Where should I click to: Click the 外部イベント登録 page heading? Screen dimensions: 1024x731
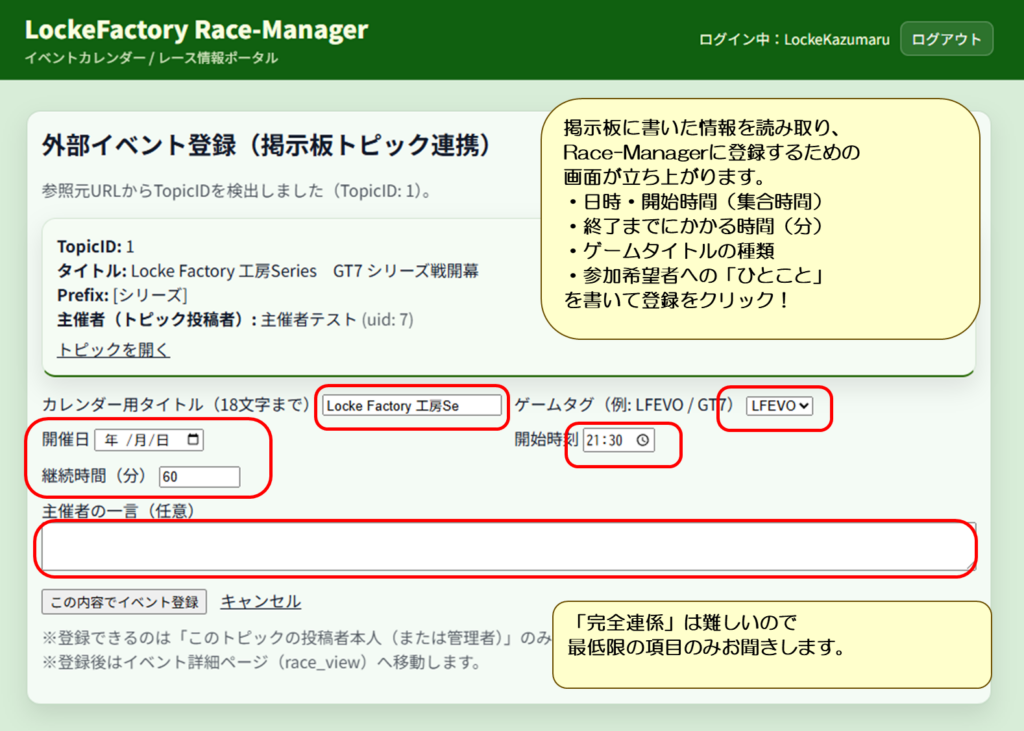(267, 146)
